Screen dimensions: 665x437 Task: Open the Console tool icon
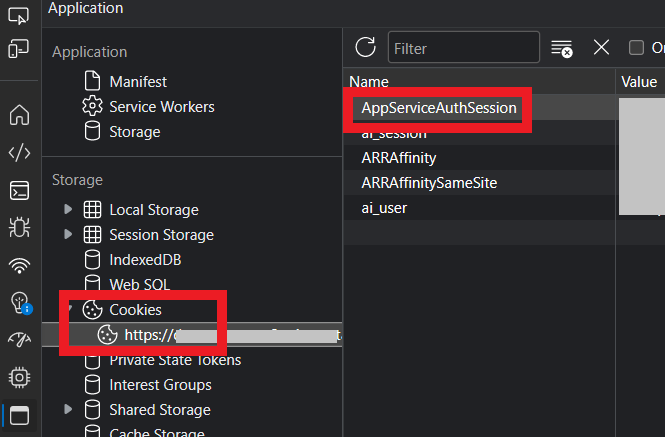(19, 190)
